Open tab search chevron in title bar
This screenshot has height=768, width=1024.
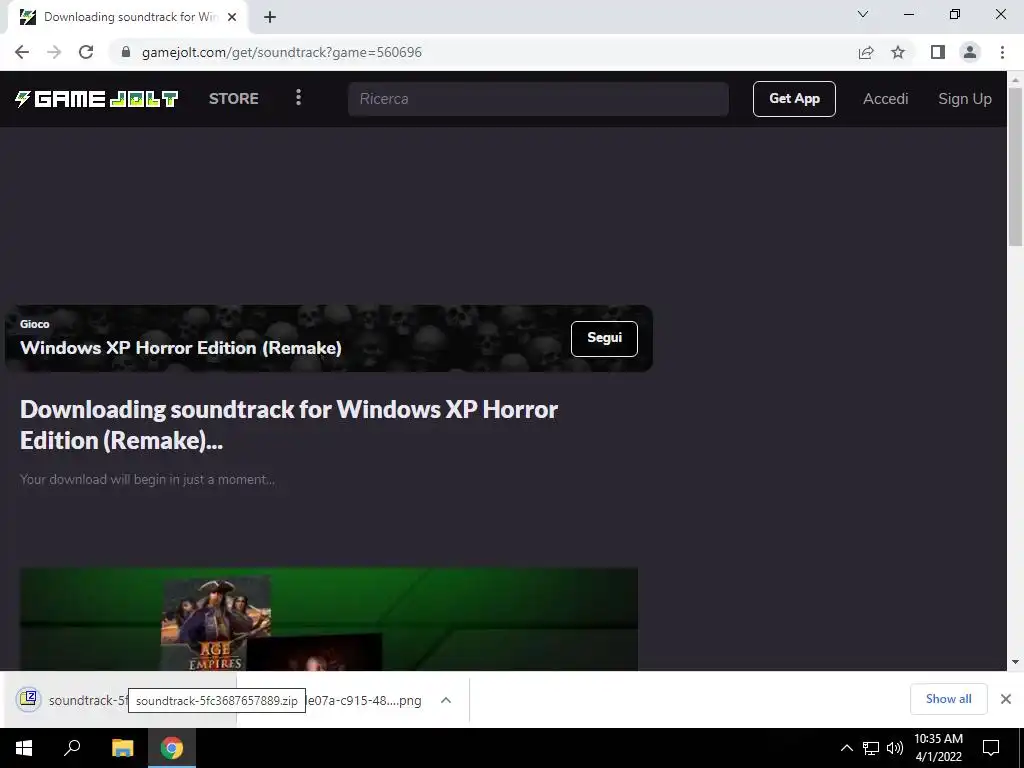point(863,14)
